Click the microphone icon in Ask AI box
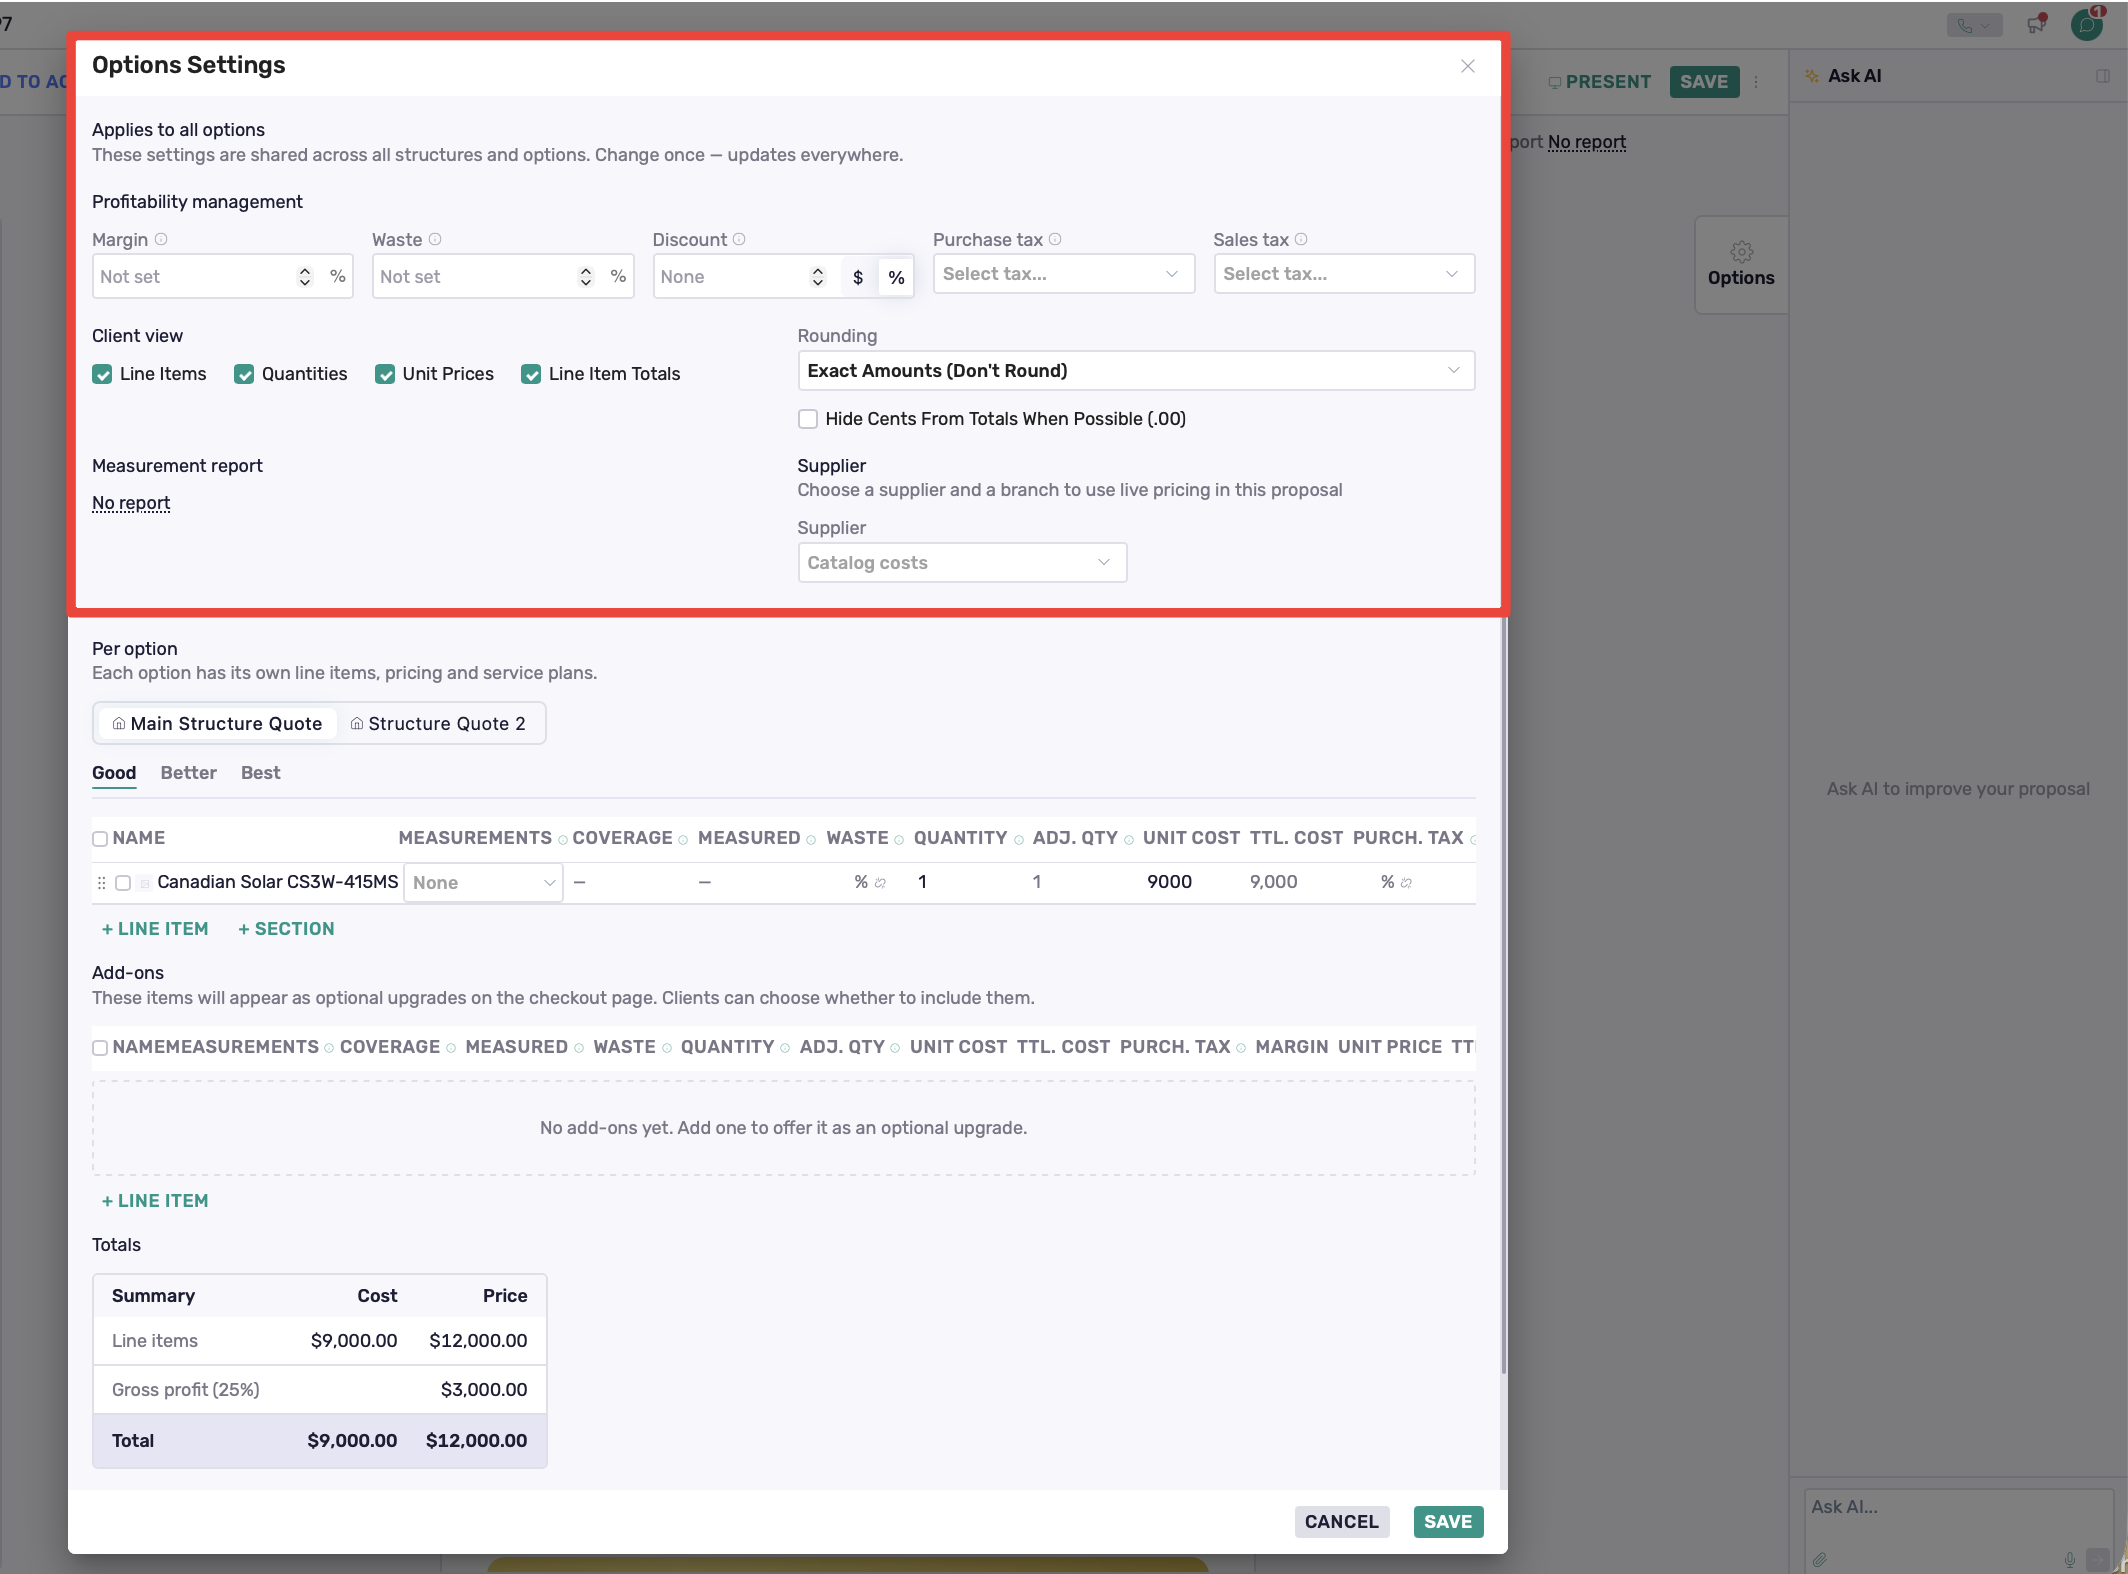 2070,1559
